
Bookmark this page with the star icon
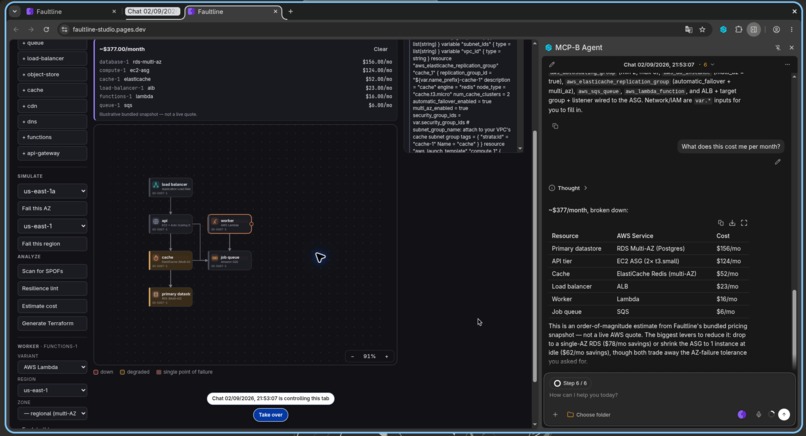pyautogui.click(x=702, y=30)
